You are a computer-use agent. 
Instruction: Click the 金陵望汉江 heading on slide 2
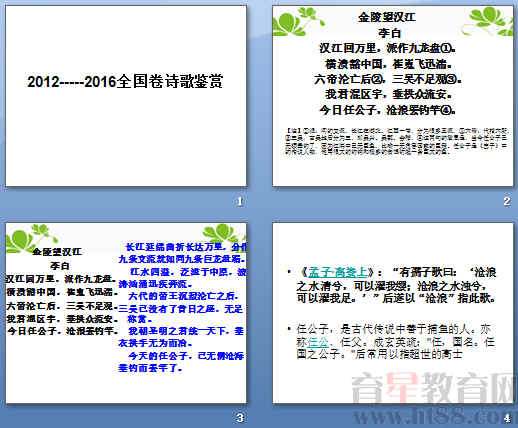click(x=387, y=17)
